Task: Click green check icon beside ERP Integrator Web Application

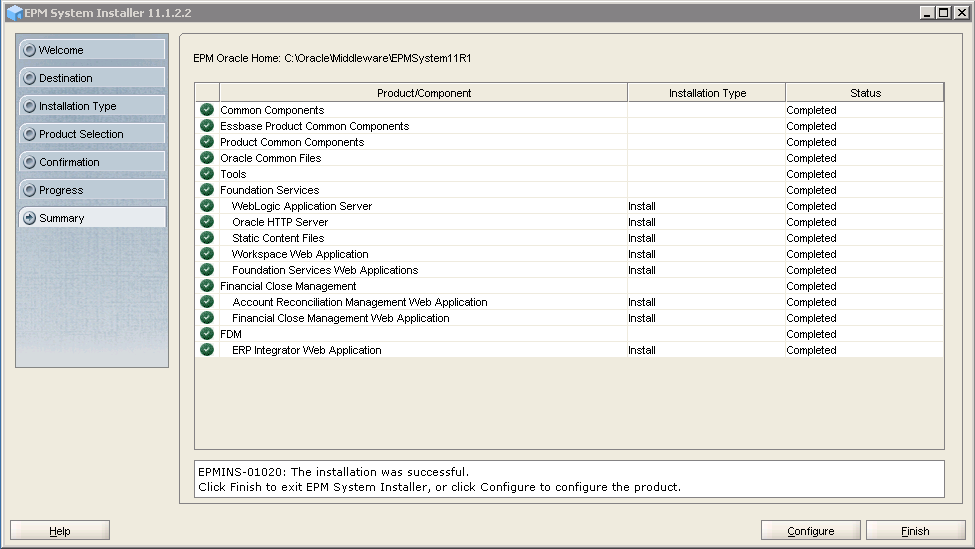Action: (207, 350)
